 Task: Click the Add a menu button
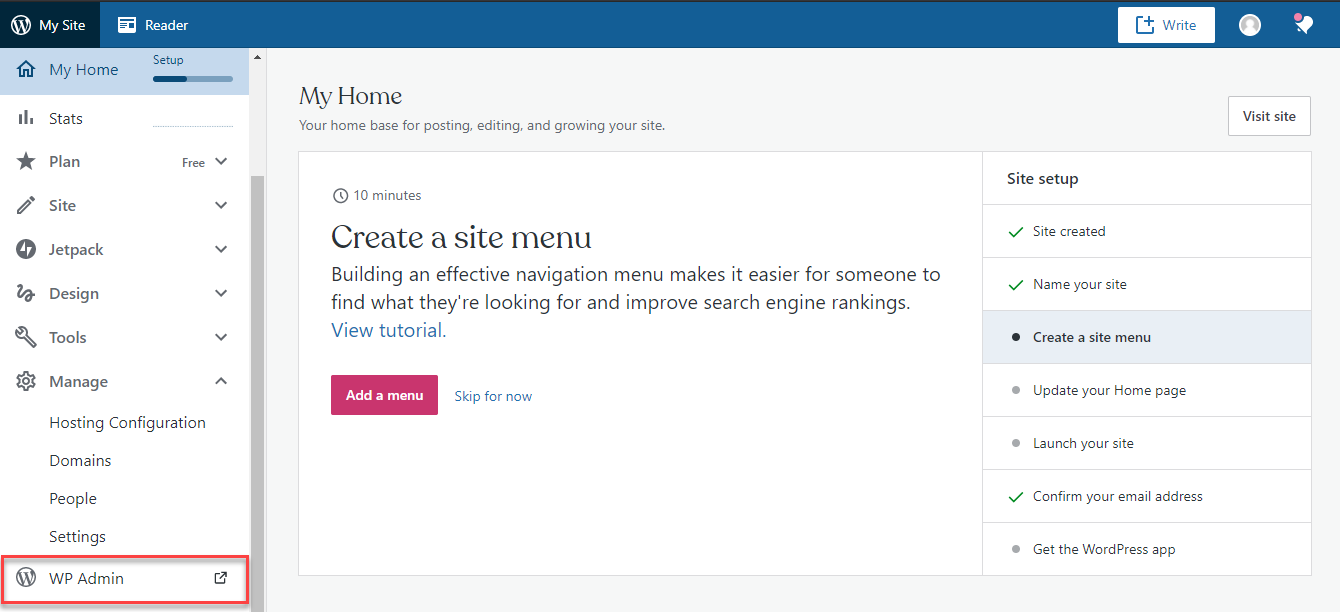[x=384, y=395]
